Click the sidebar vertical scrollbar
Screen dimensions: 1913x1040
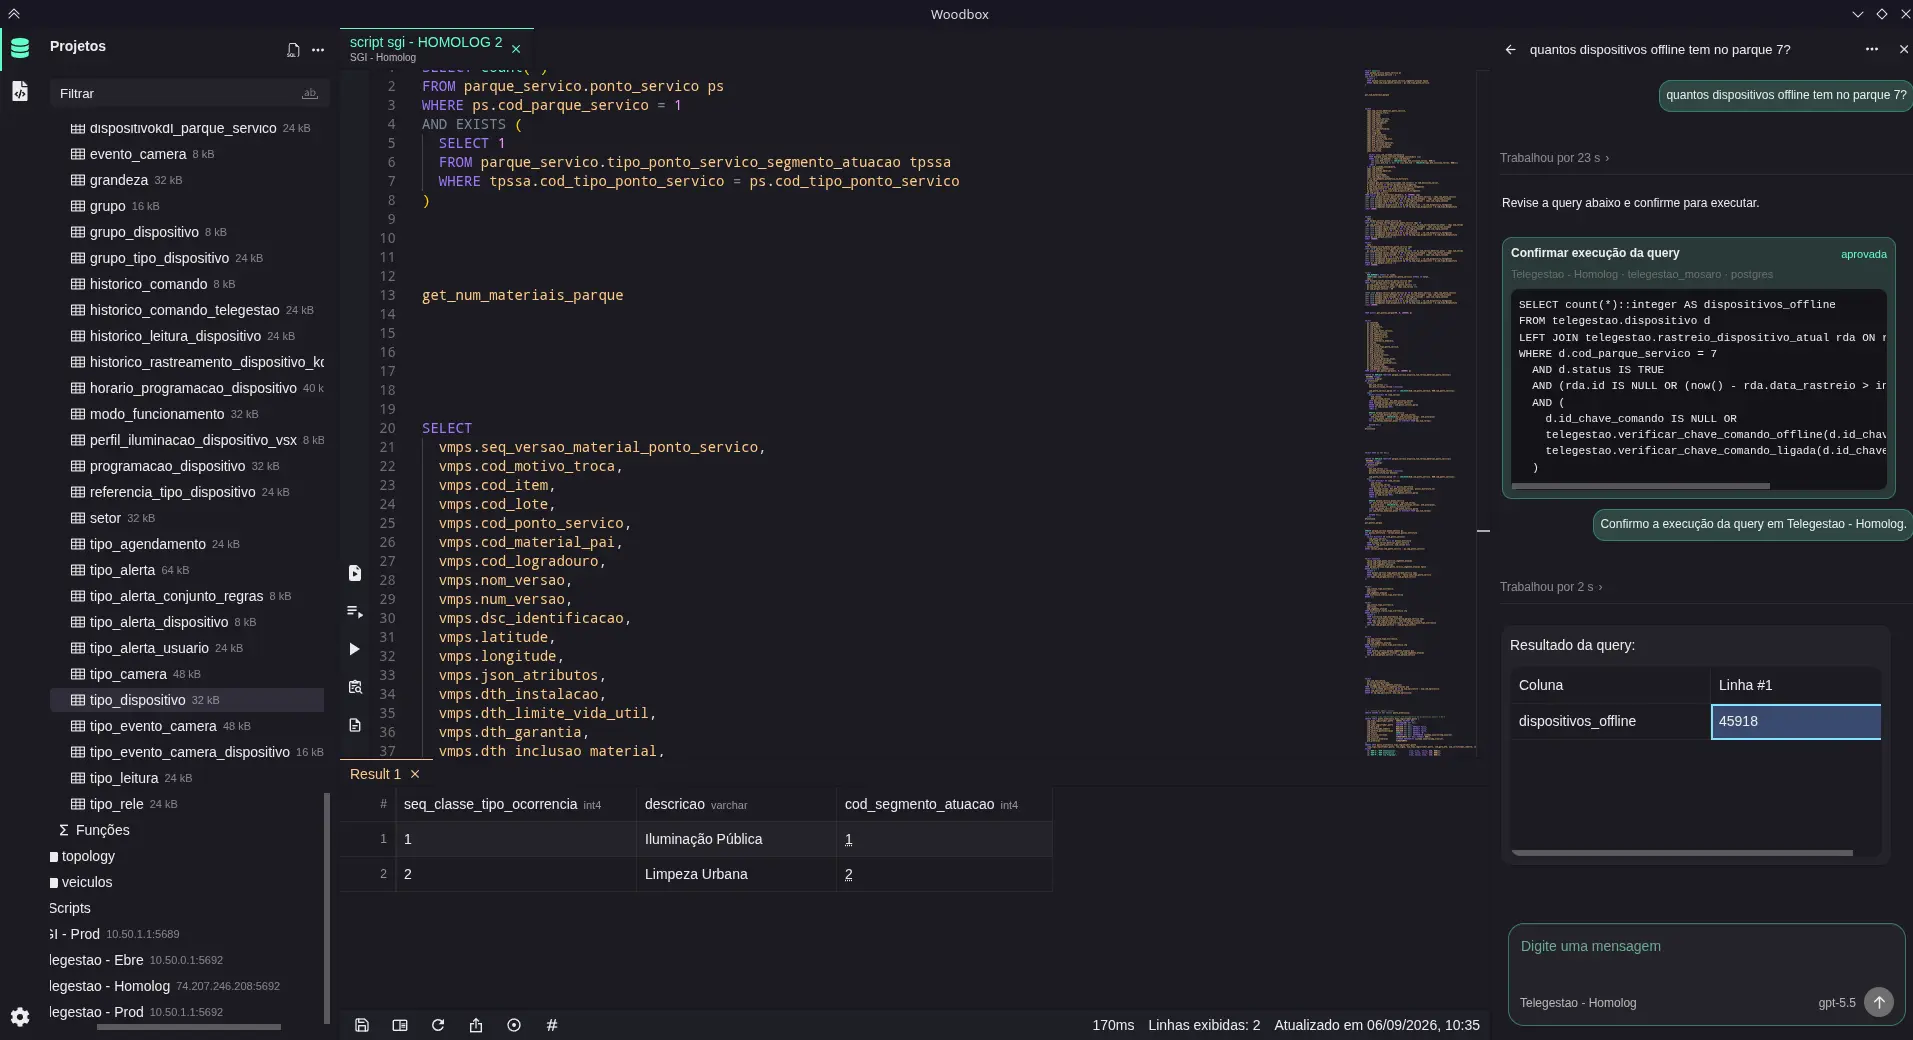[327, 908]
